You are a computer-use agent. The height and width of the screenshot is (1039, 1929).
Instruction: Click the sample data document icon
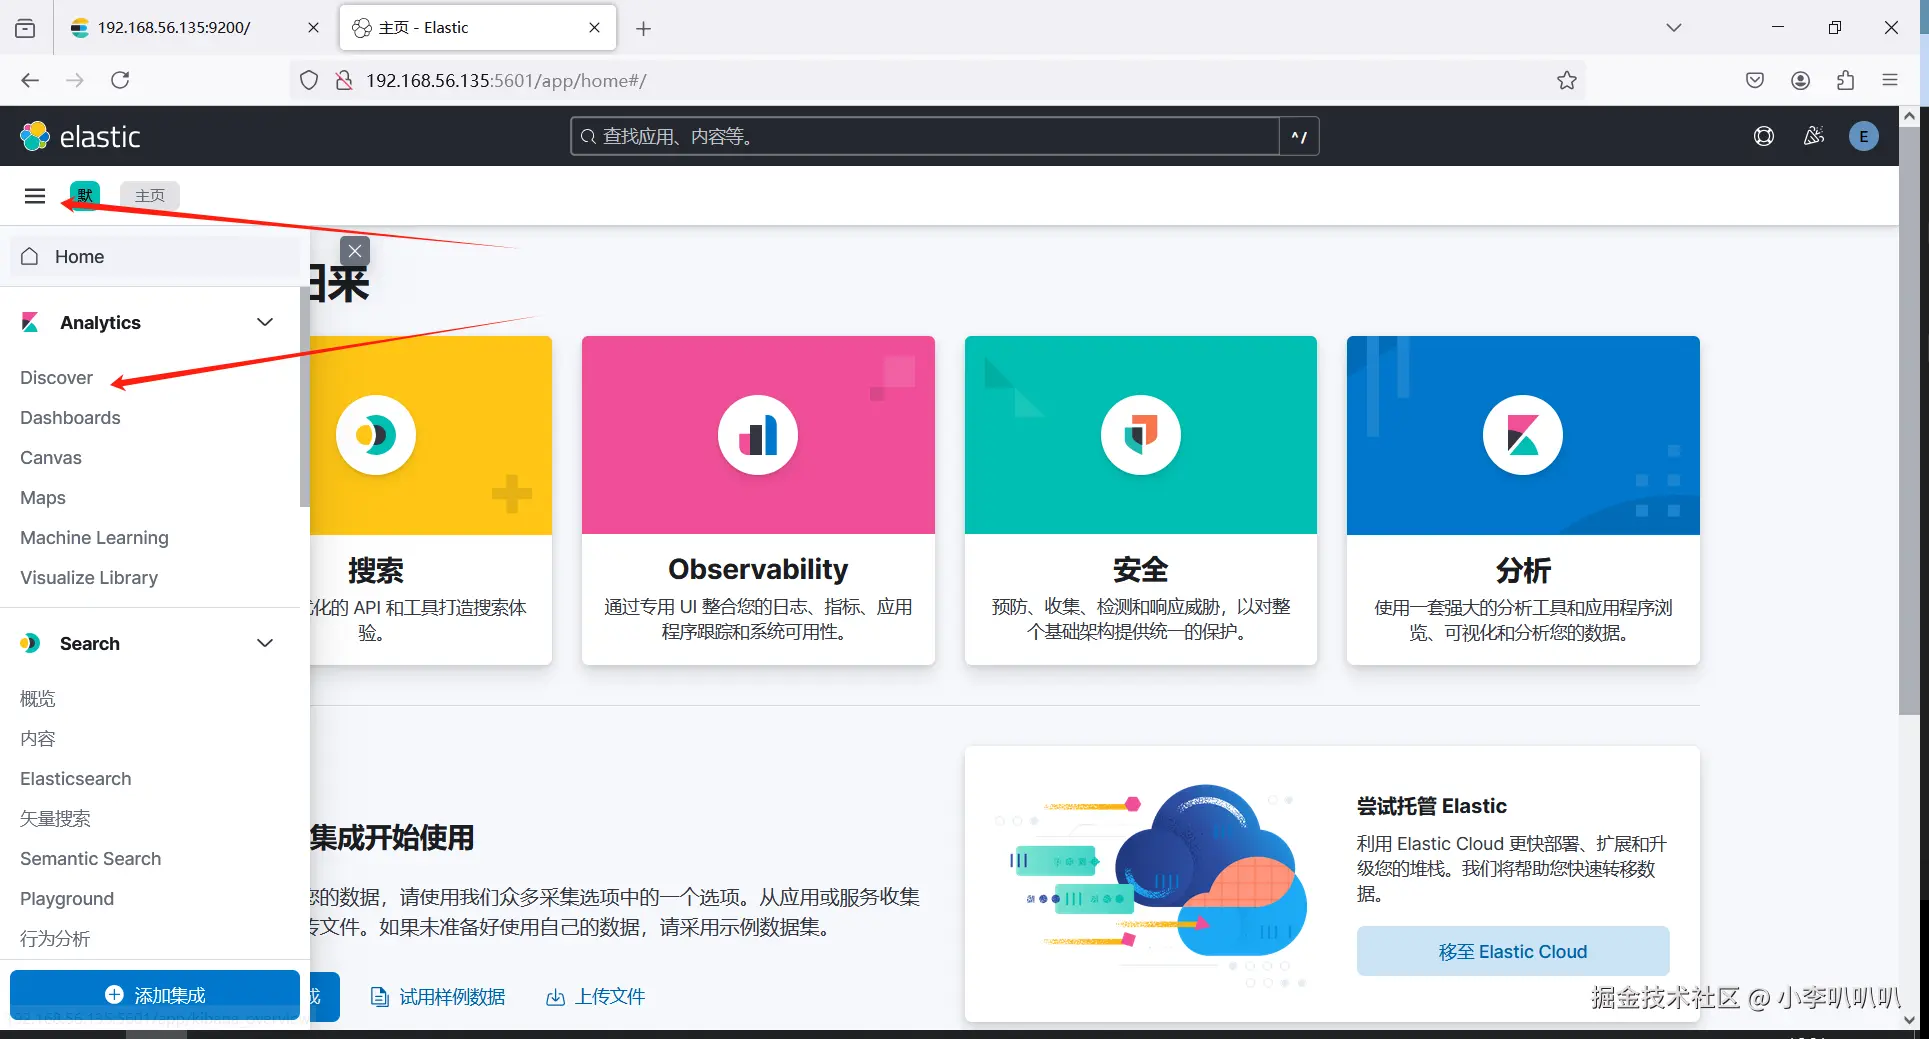(x=379, y=997)
